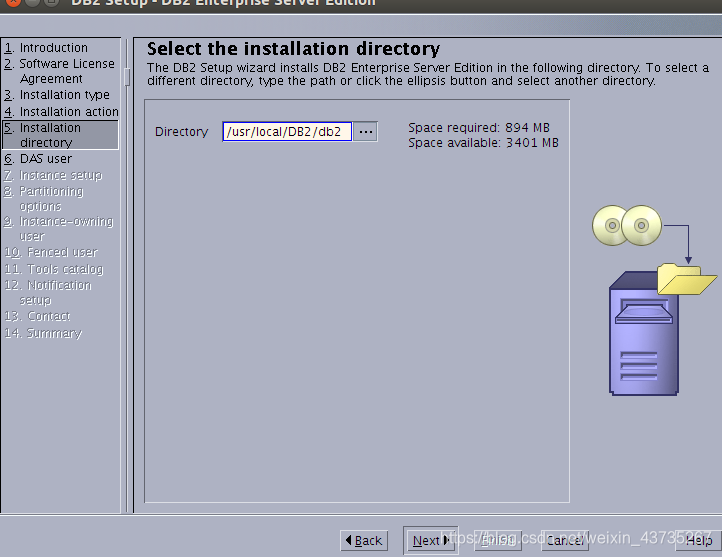Screen dimensions: 722x557
Task: Click disabled step 7 Instance setup
Action: 53,175
